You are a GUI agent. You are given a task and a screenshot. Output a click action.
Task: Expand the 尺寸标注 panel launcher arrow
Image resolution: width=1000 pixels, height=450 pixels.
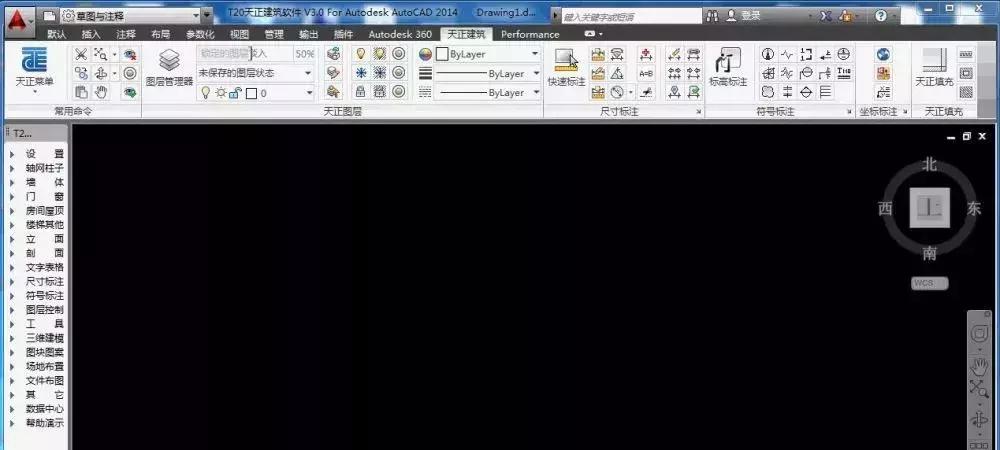point(699,112)
